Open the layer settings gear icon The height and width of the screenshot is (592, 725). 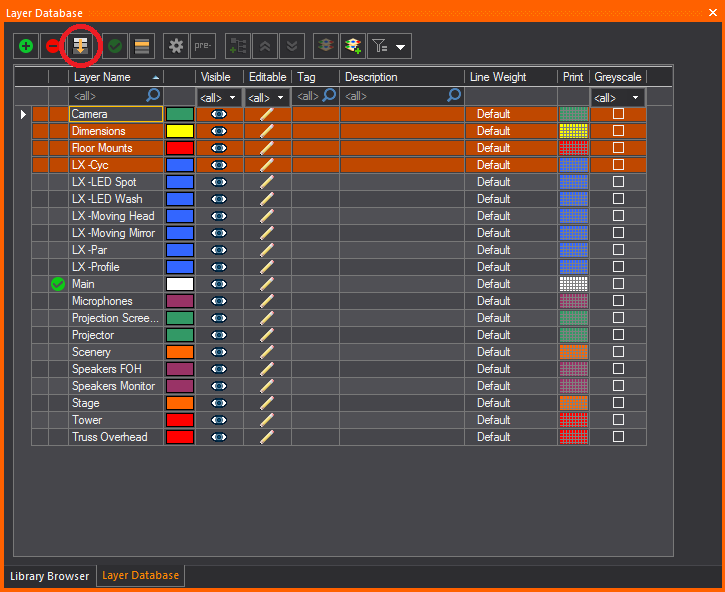[x=176, y=46]
